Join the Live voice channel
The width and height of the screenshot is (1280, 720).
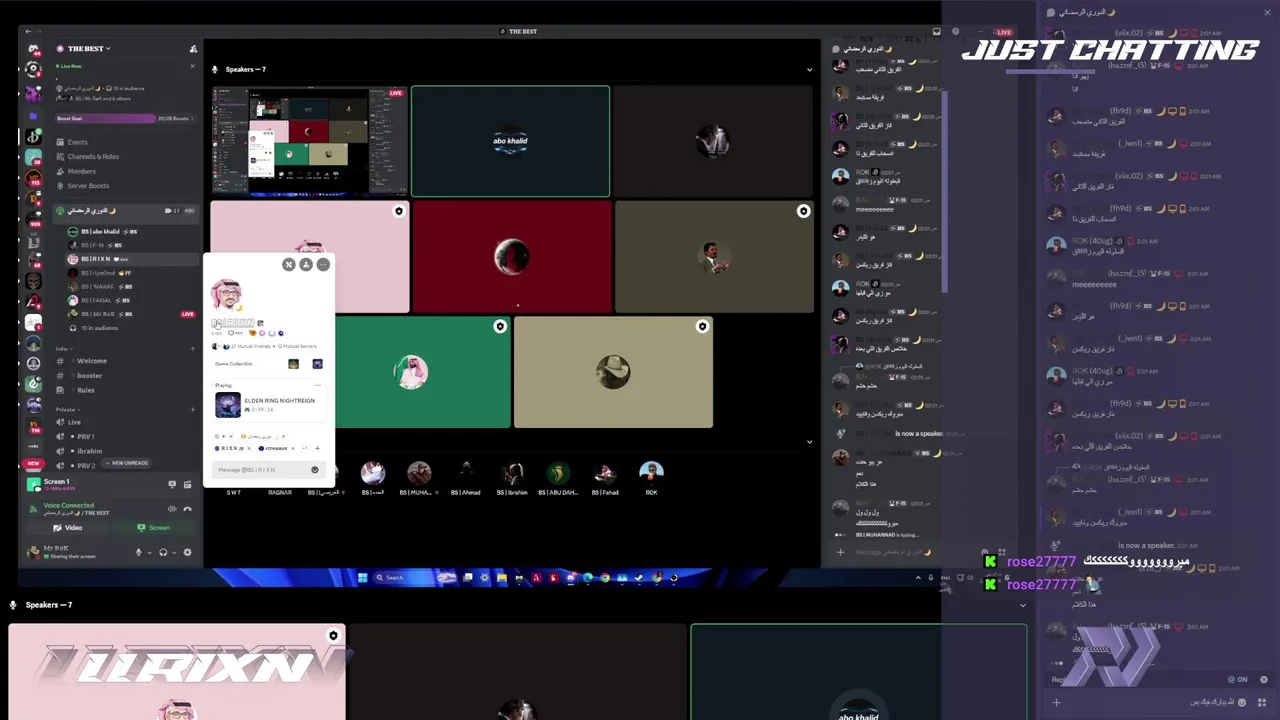(x=74, y=422)
